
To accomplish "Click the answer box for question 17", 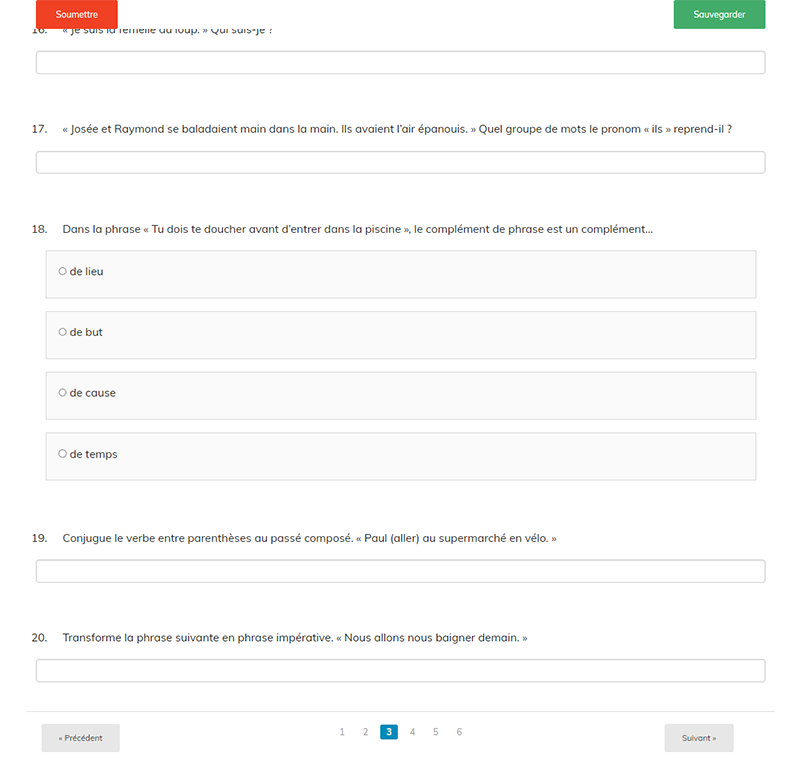I will (x=400, y=163).
